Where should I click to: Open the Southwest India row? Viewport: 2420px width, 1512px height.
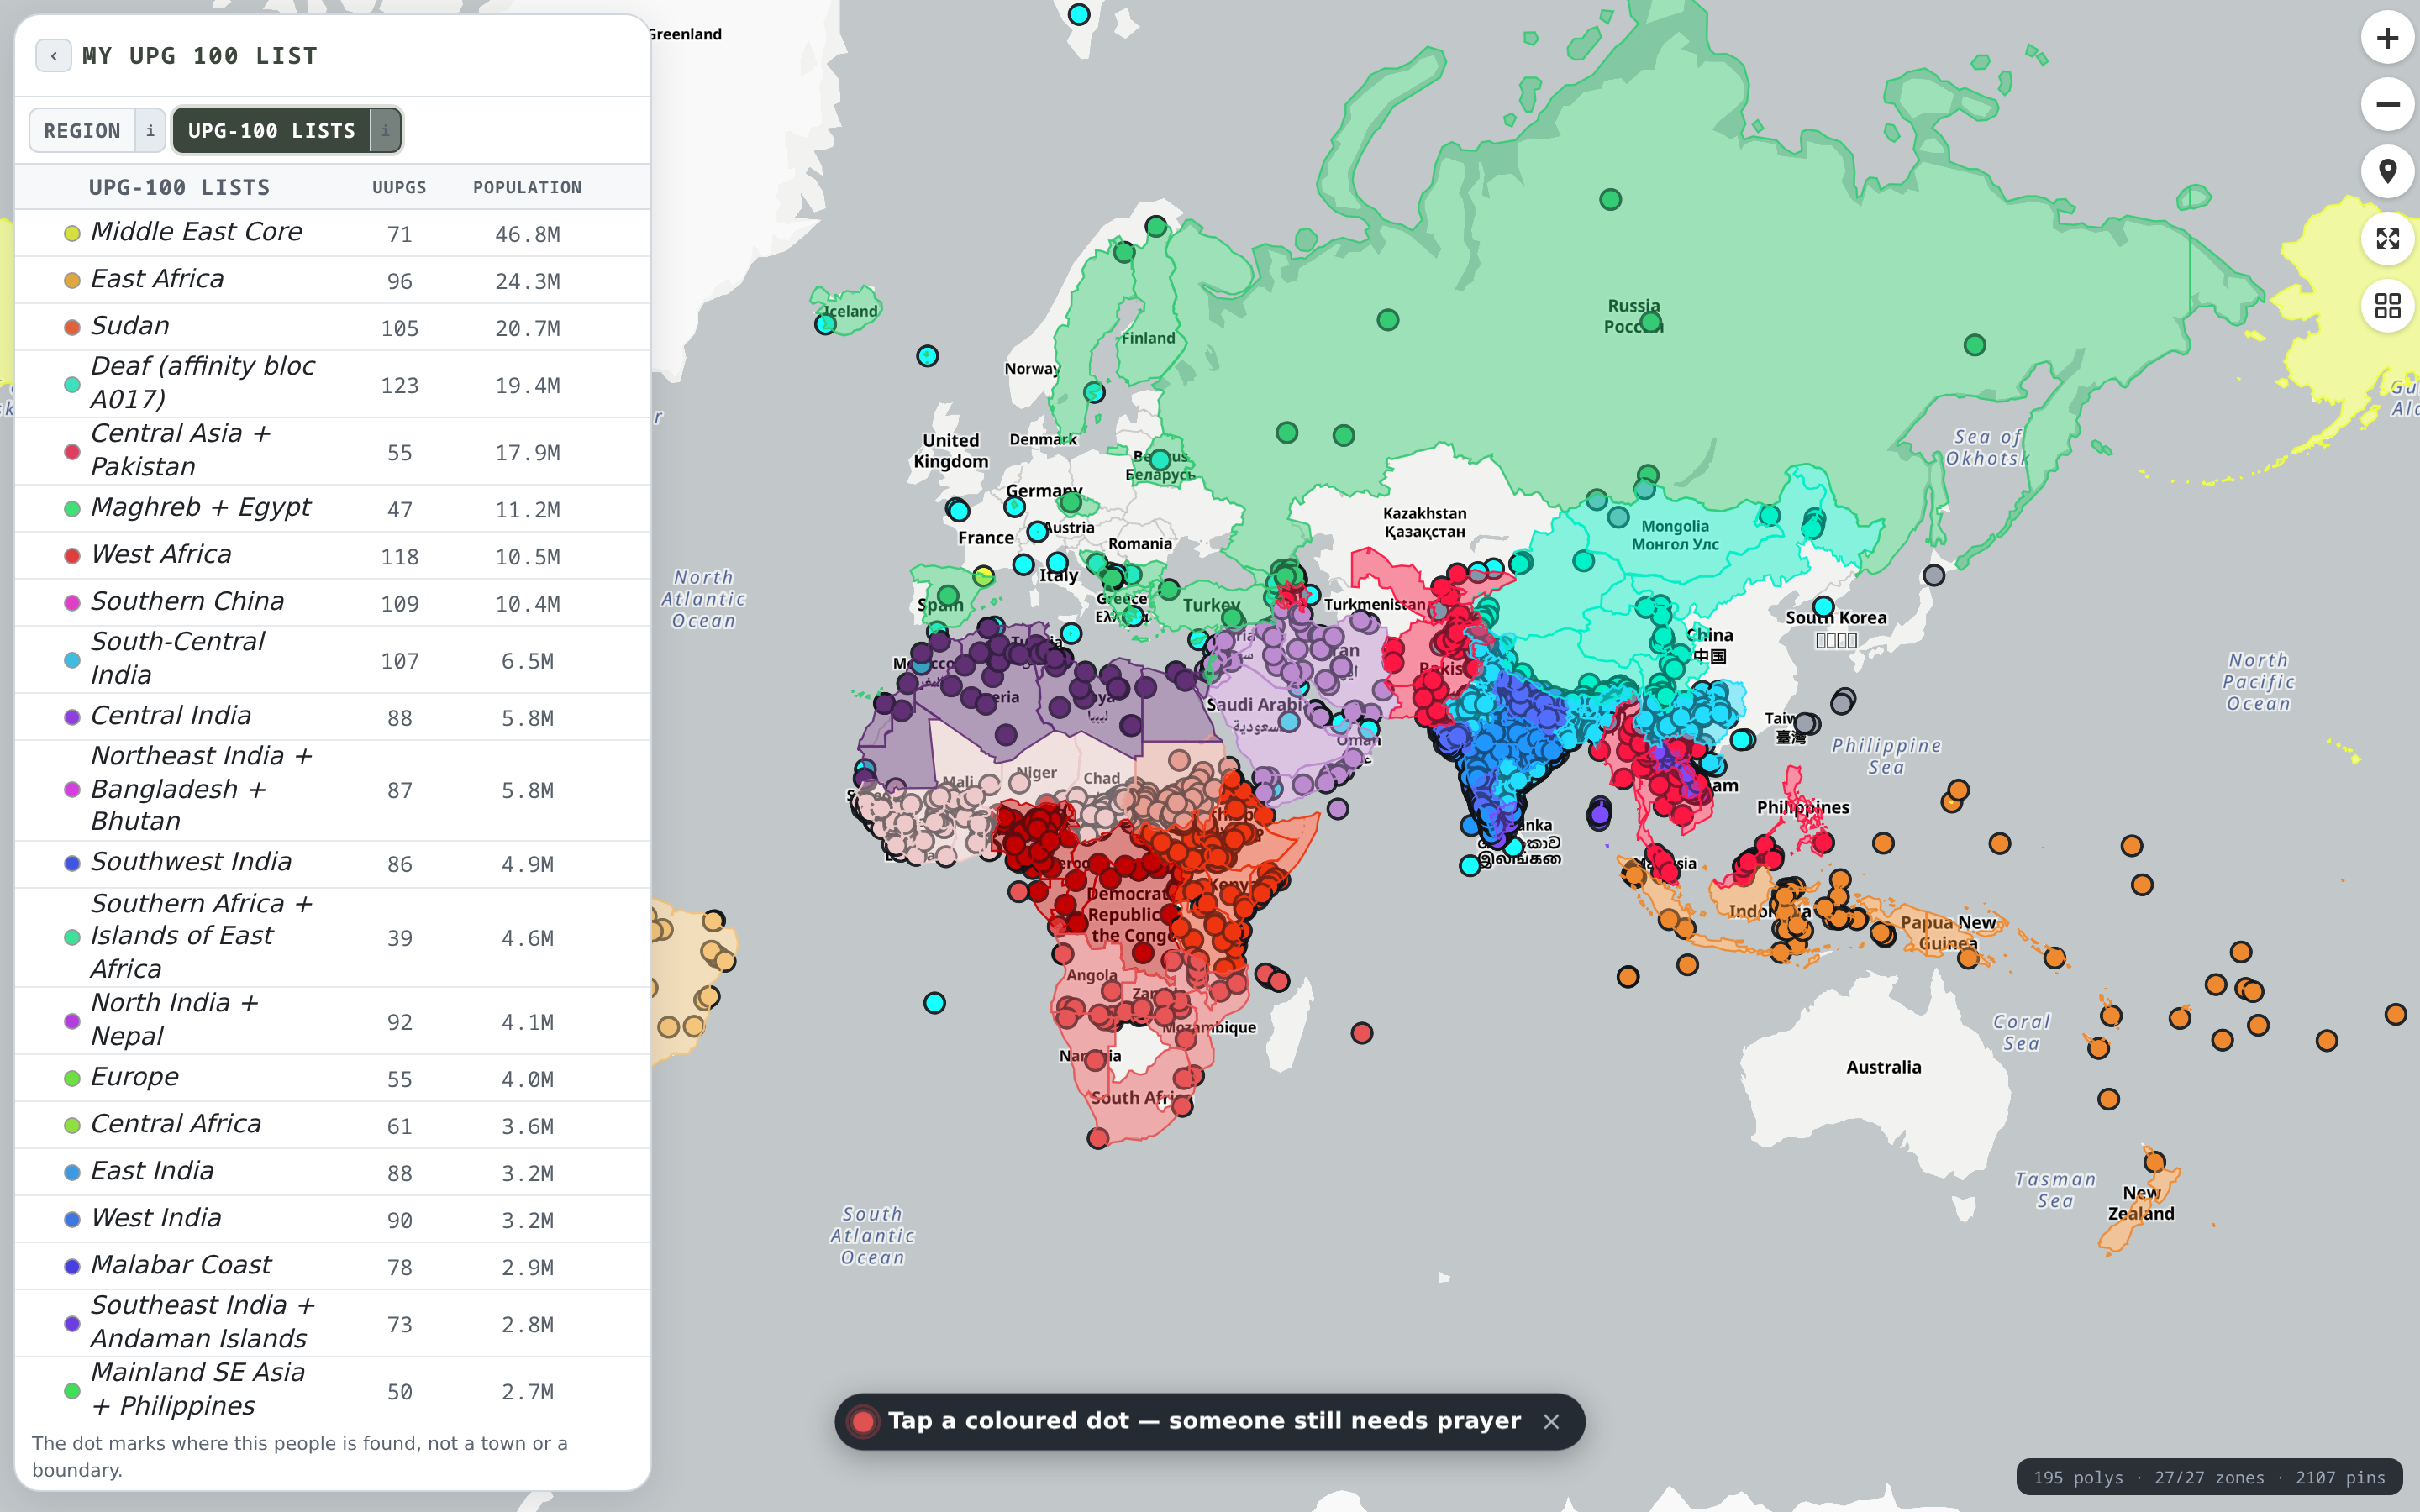tap(333, 863)
